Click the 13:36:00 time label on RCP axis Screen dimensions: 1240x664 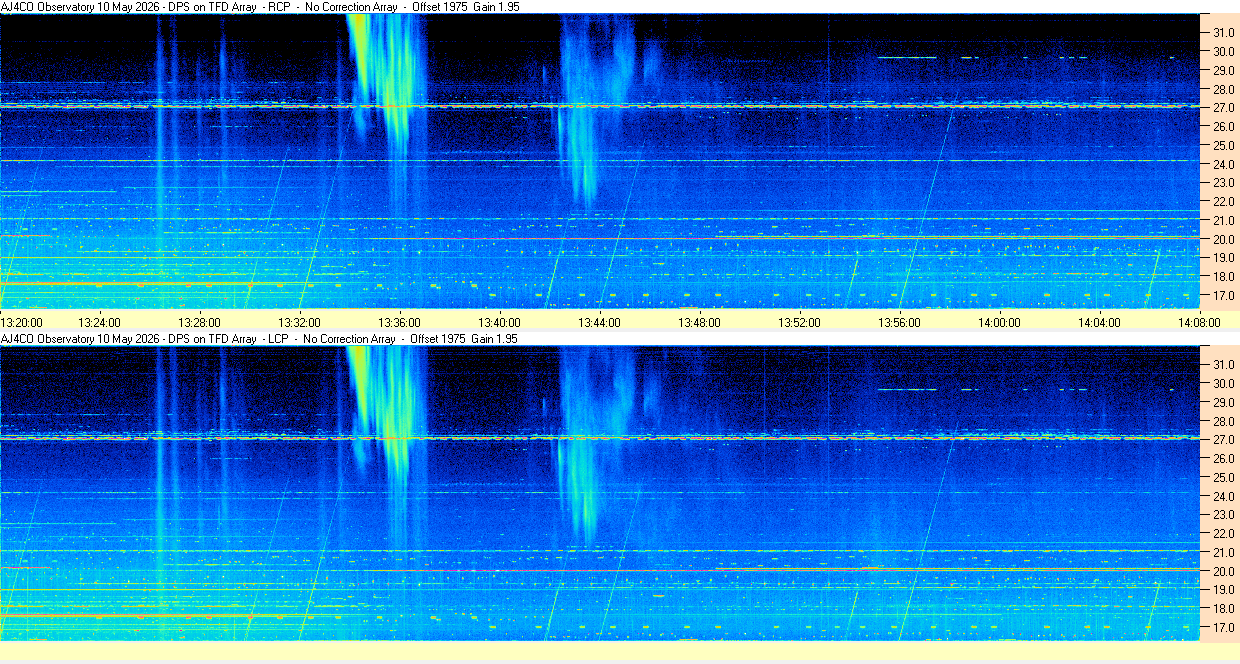pyautogui.click(x=399, y=322)
